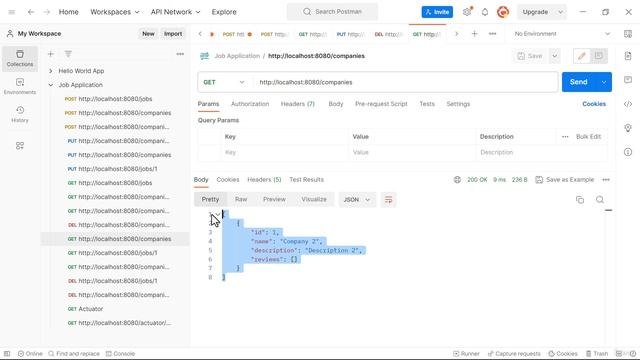Click the edit pencil icon
The height and width of the screenshot is (360, 640).
pos(582,56)
